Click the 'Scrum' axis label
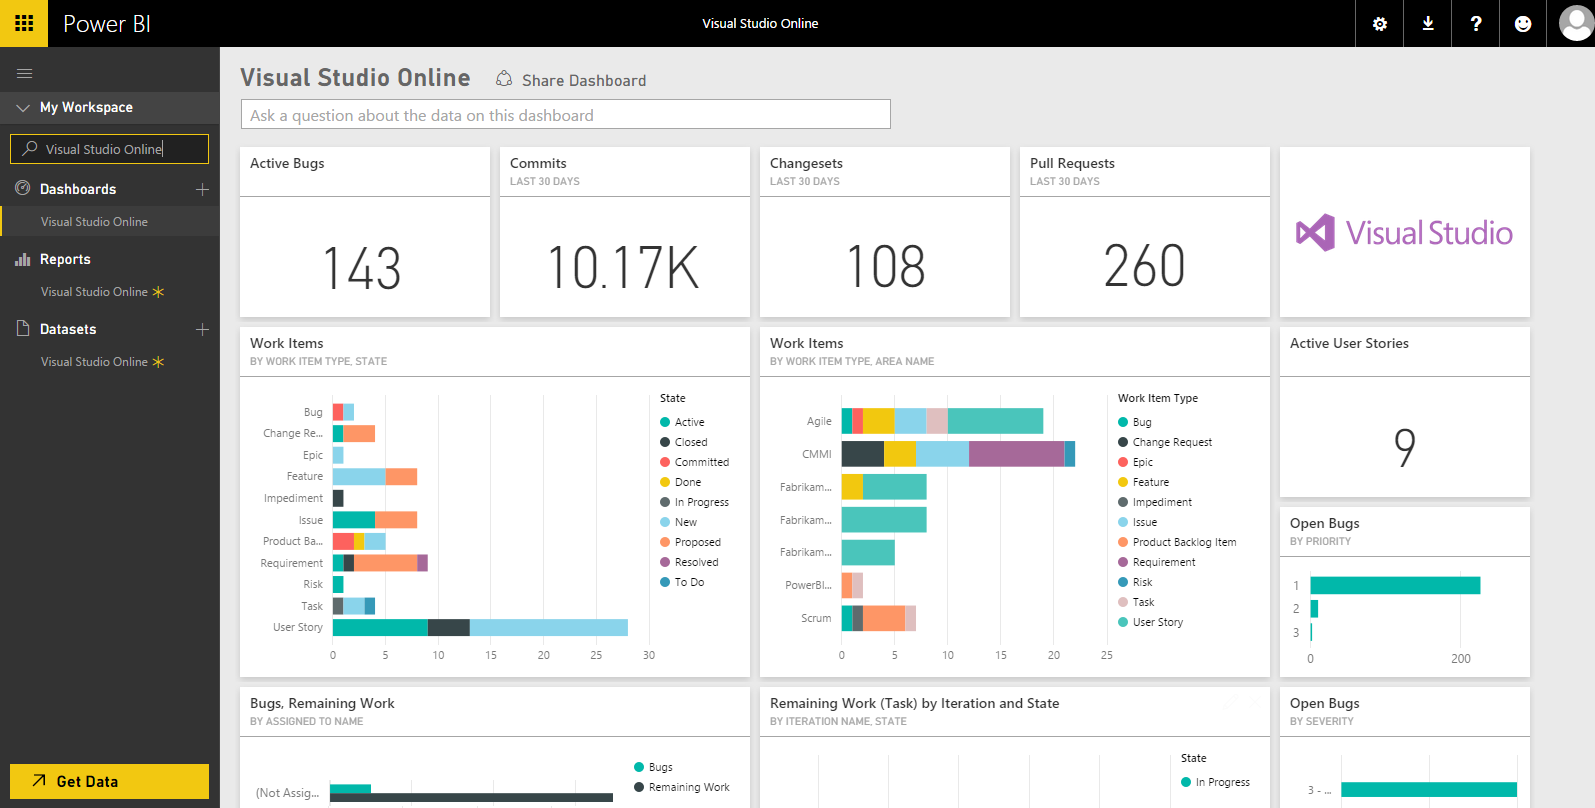This screenshot has height=808, width=1595. point(816,618)
